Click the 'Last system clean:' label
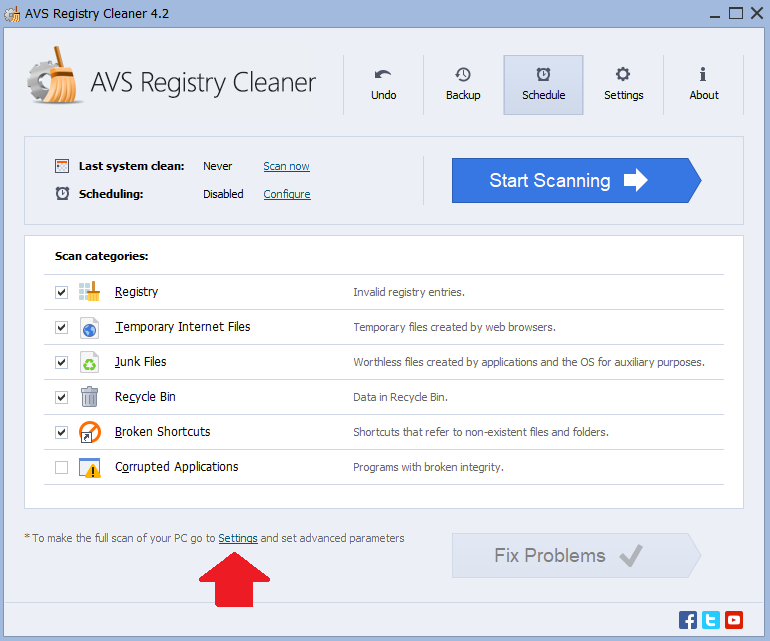This screenshot has height=641, width=770. click(131, 167)
